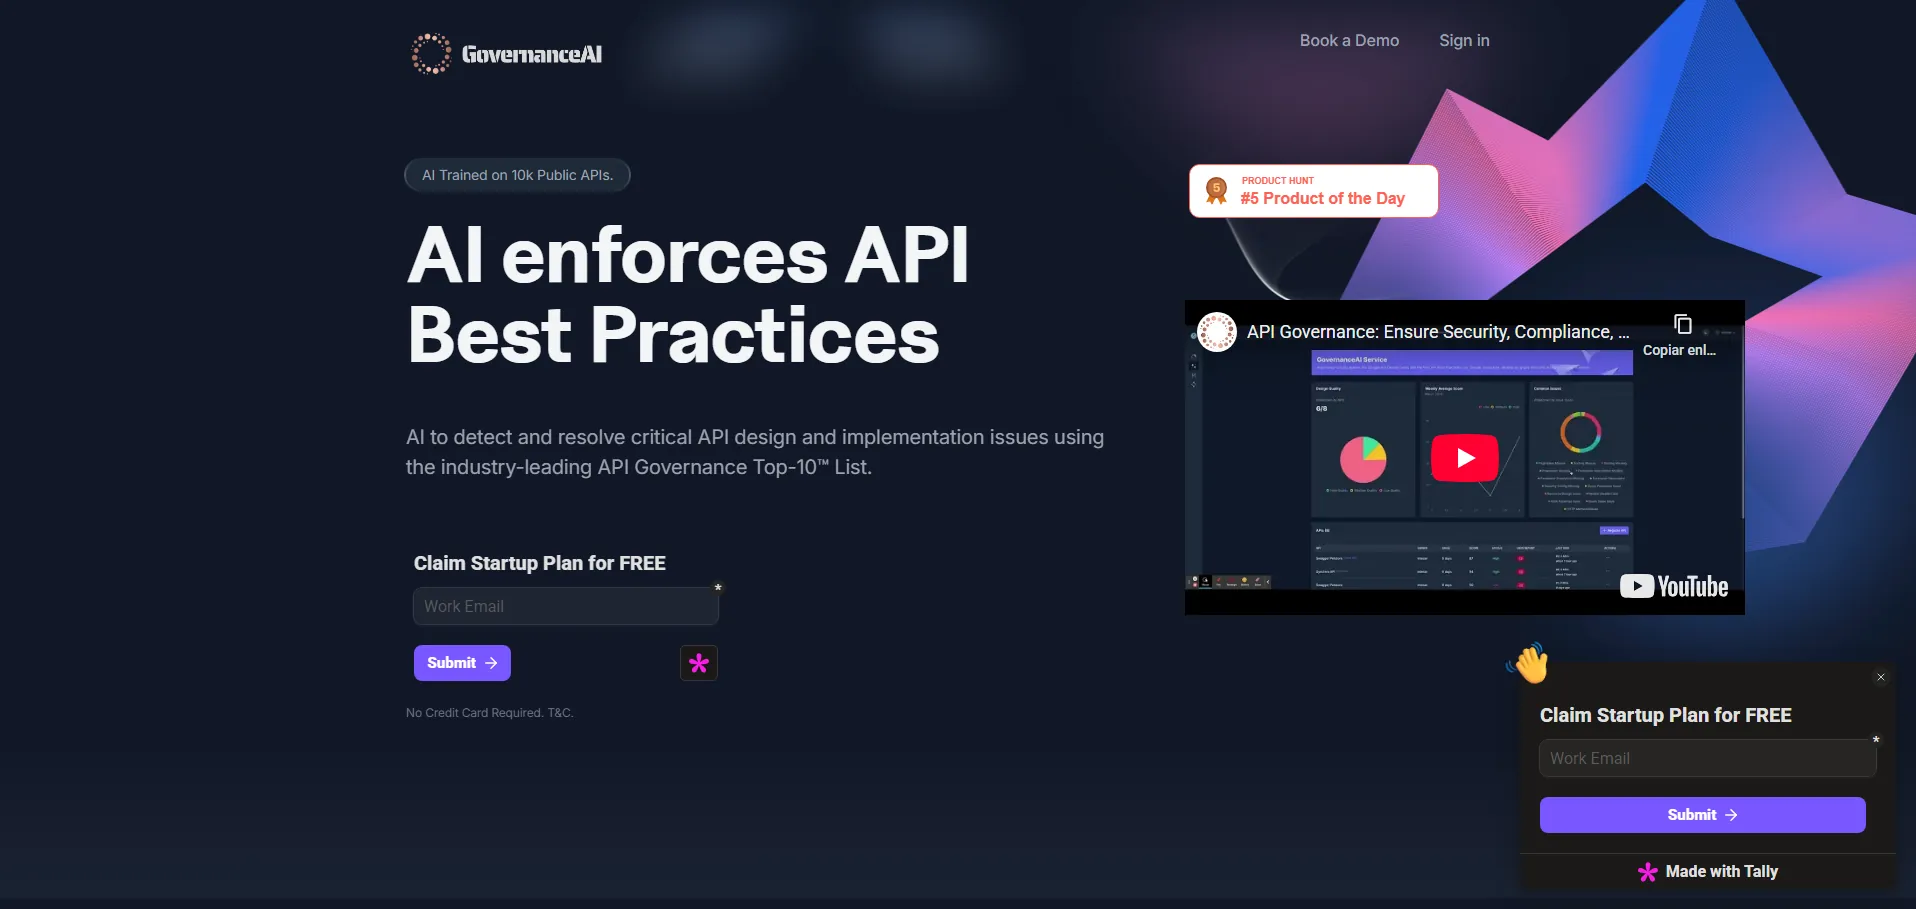
Task: Click the Tally star icon in popup footer
Action: pyautogui.click(x=1647, y=872)
